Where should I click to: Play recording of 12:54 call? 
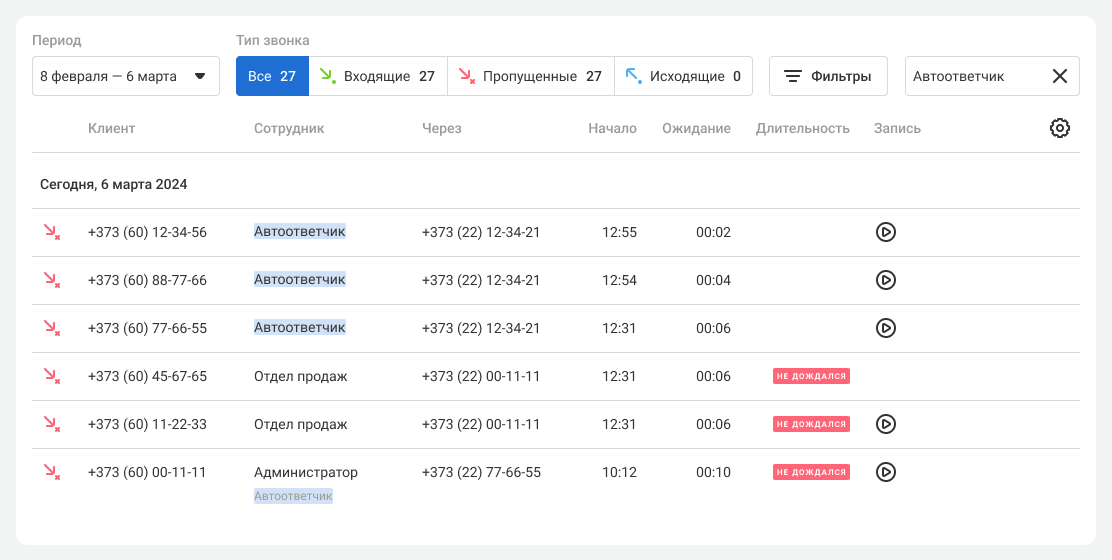pyautogui.click(x=885, y=280)
